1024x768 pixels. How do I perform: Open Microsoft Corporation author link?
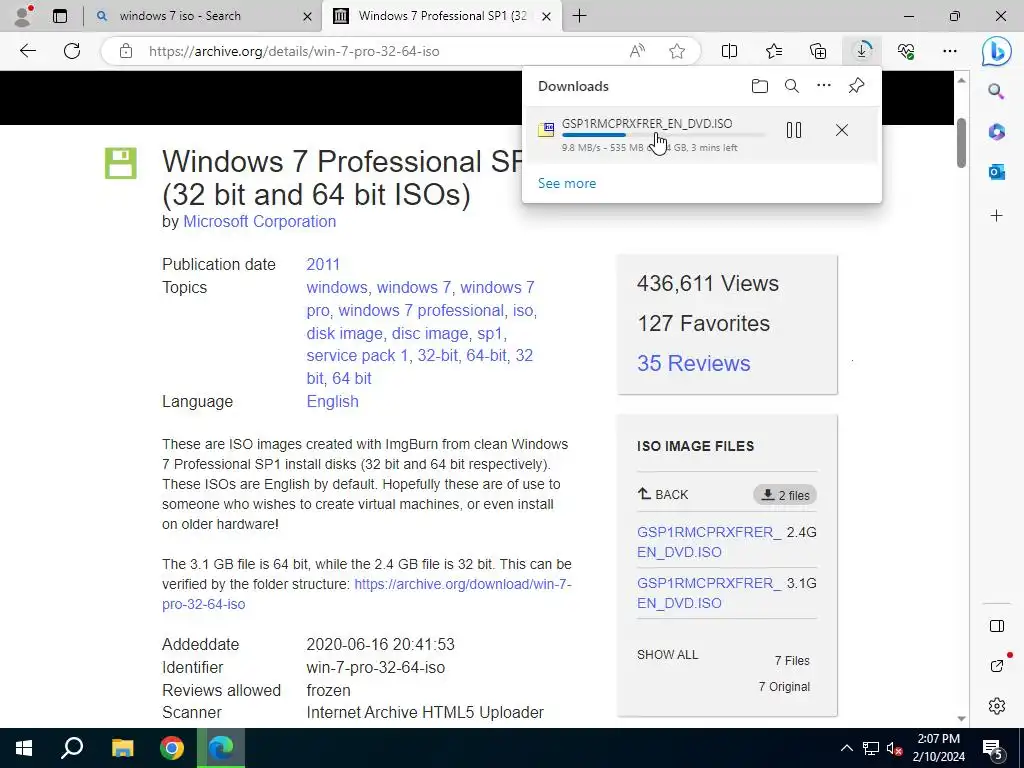point(259,221)
